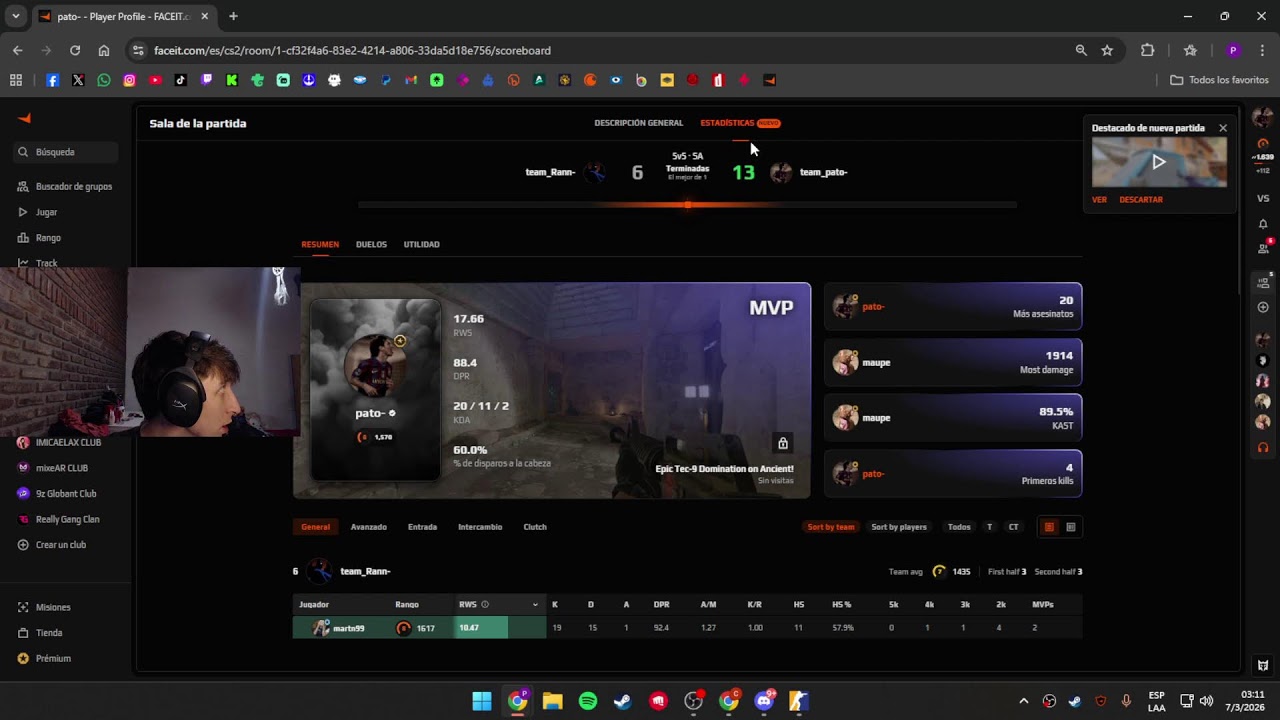Open the VS icon in right sidebar

pos(1263,198)
